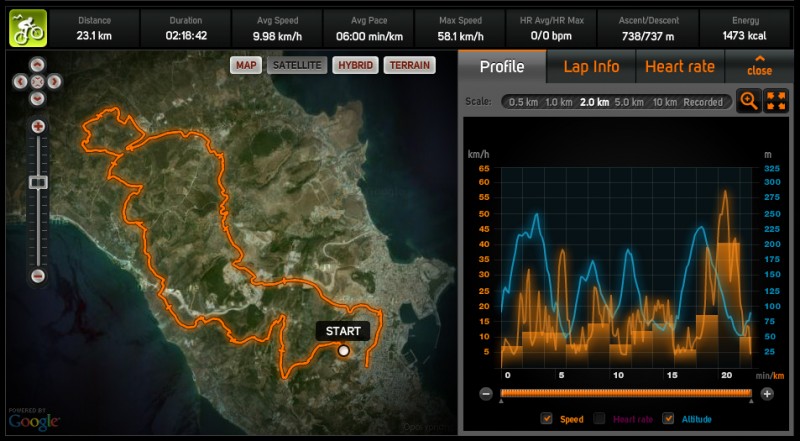Click the Distance value 23.1 km
The width and height of the screenshot is (800, 441).
(94, 36)
